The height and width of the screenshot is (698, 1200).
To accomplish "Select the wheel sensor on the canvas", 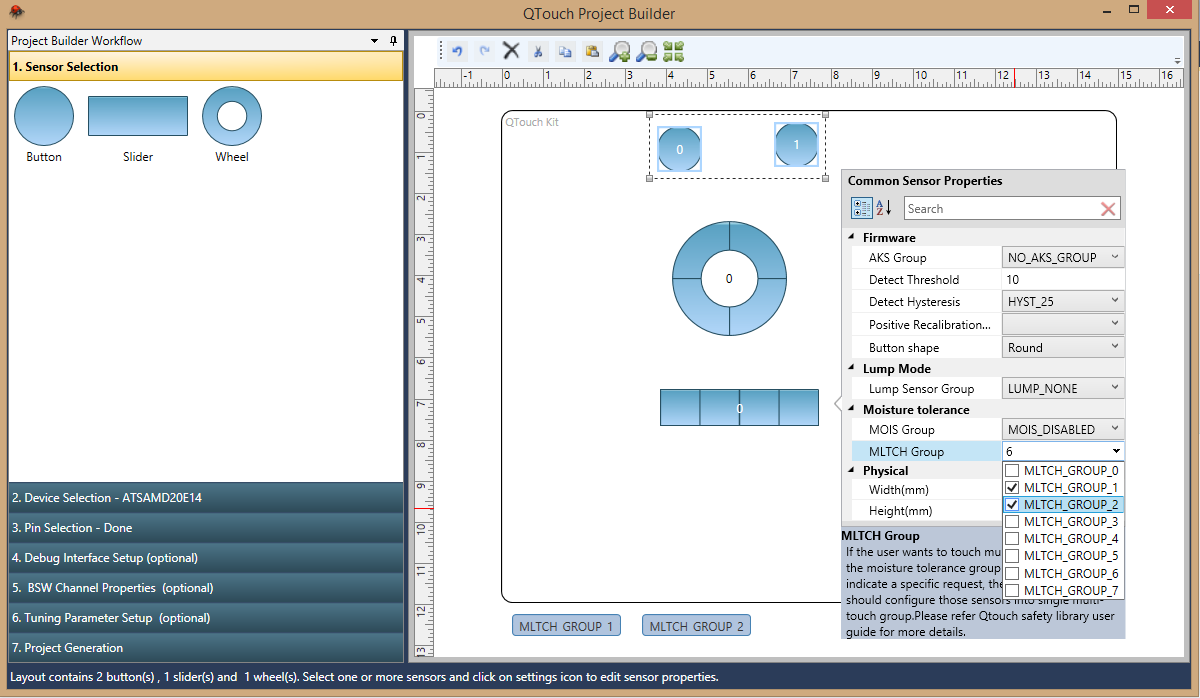I will coord(729,278).
